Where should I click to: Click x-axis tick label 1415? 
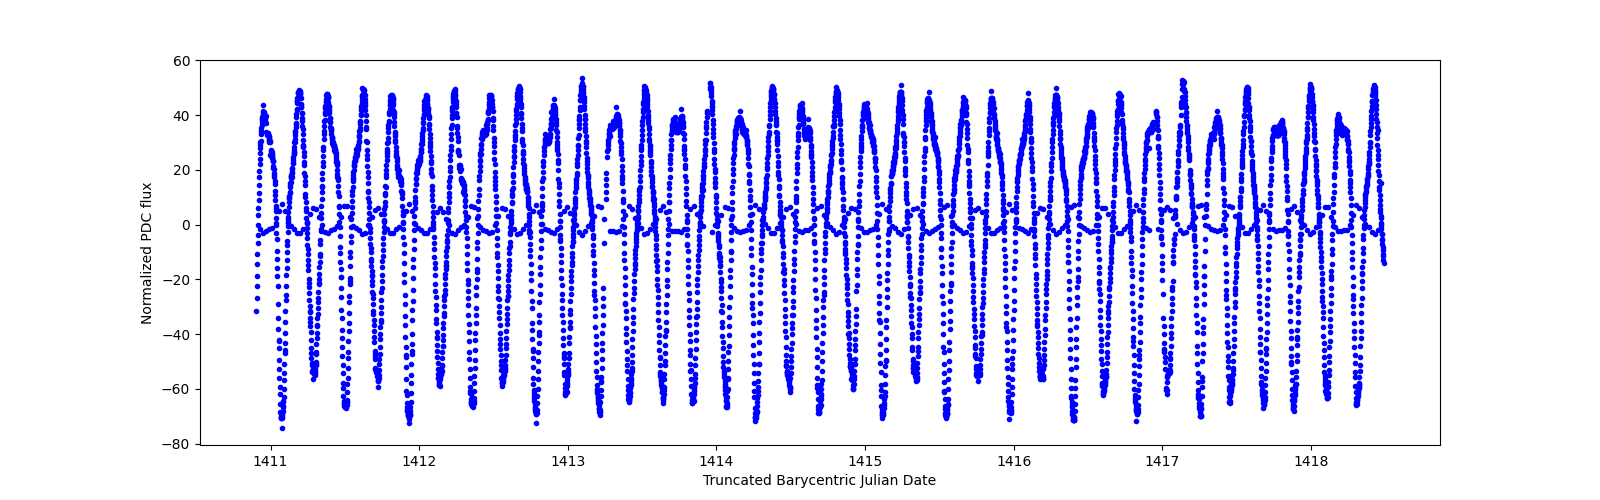[865, 461]
